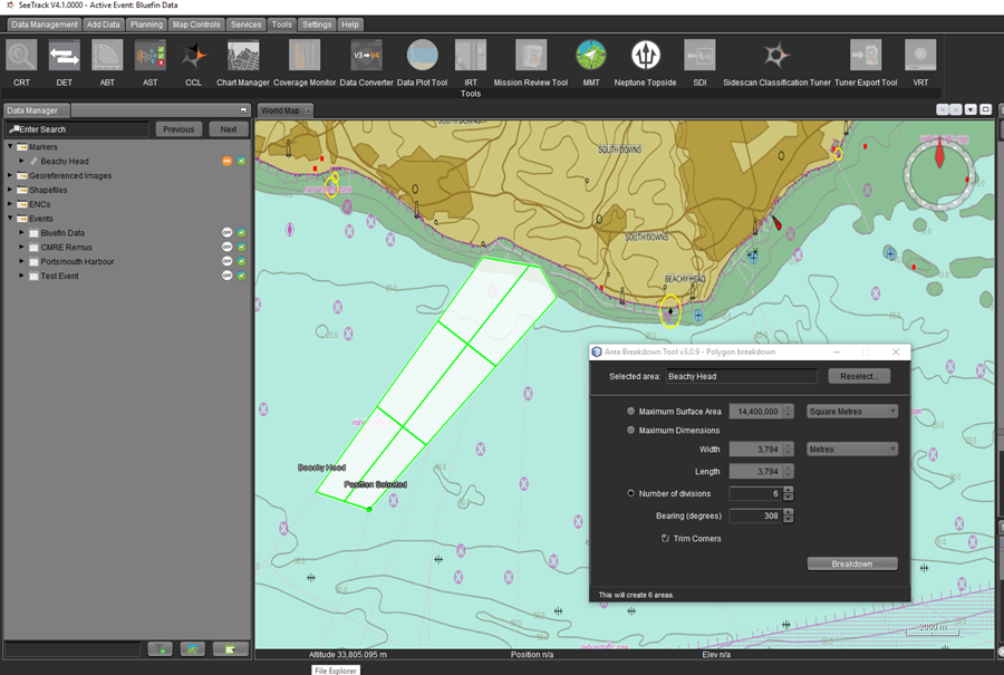Expand the CMRE Remus event
This screenshot has width=1004, height=675.
[x=21, y=247]
